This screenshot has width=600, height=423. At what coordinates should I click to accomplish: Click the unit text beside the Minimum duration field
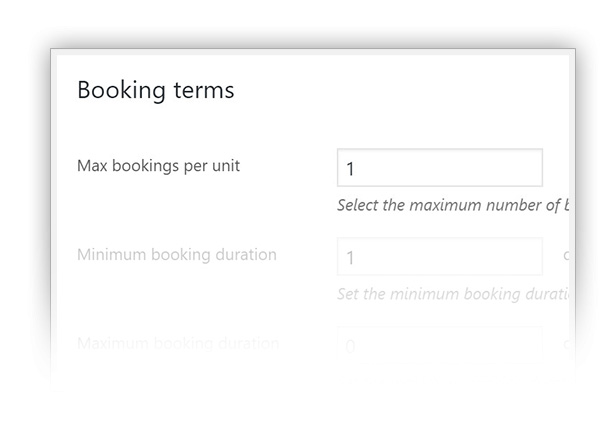point(566,255)
